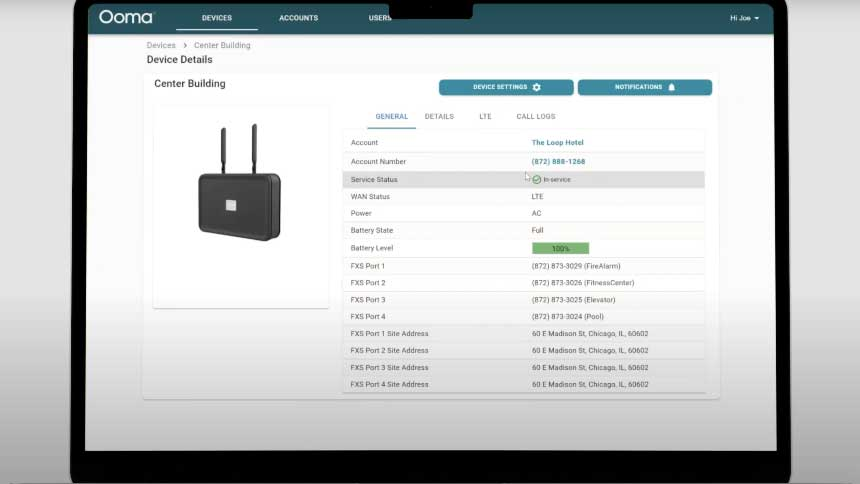The height and width of the screenshot is (484, 860).
Task: Switch to the LTE tab
Action: (x=485, y=117)
